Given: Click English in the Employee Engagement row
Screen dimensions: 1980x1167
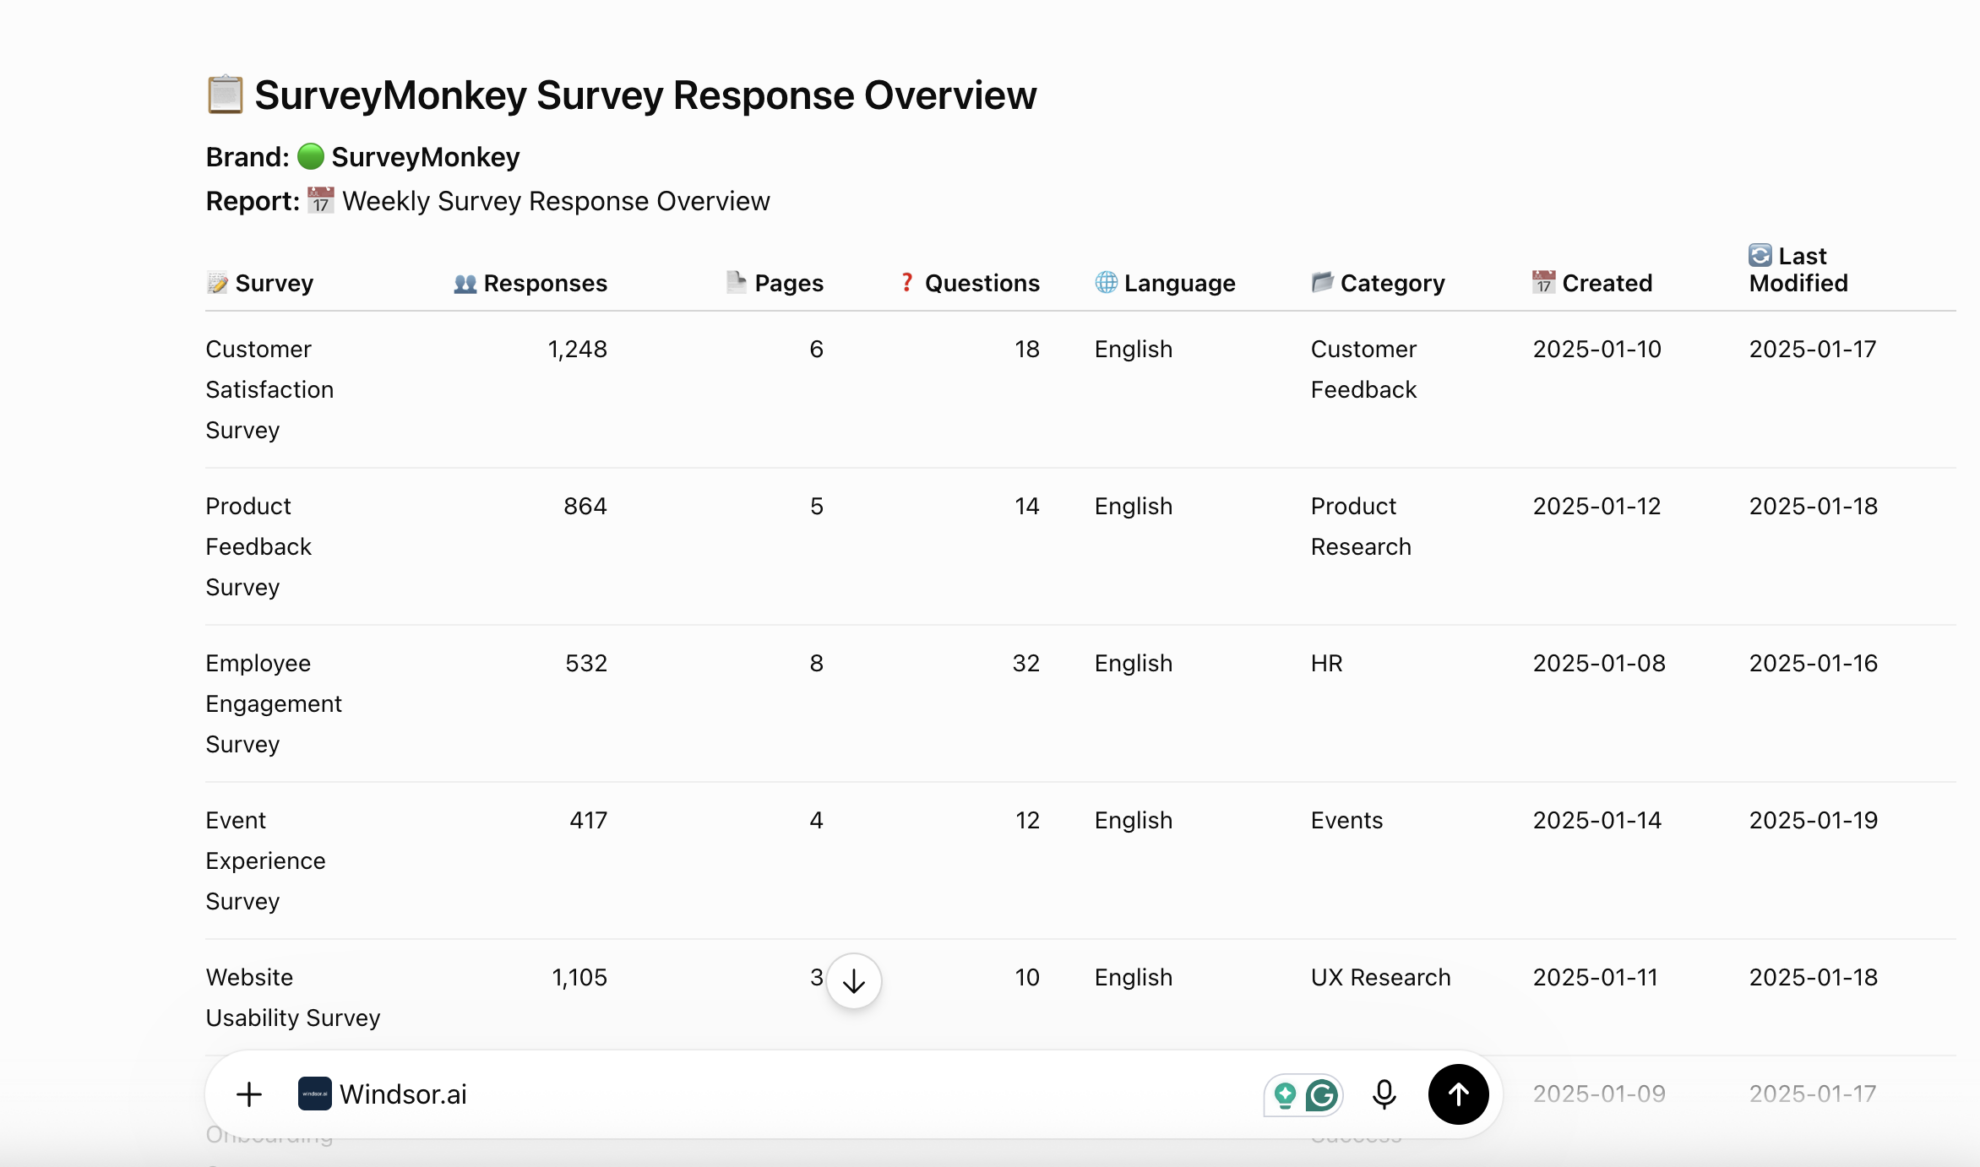Looking at the screenshot, I should (x=1133, y=663).
